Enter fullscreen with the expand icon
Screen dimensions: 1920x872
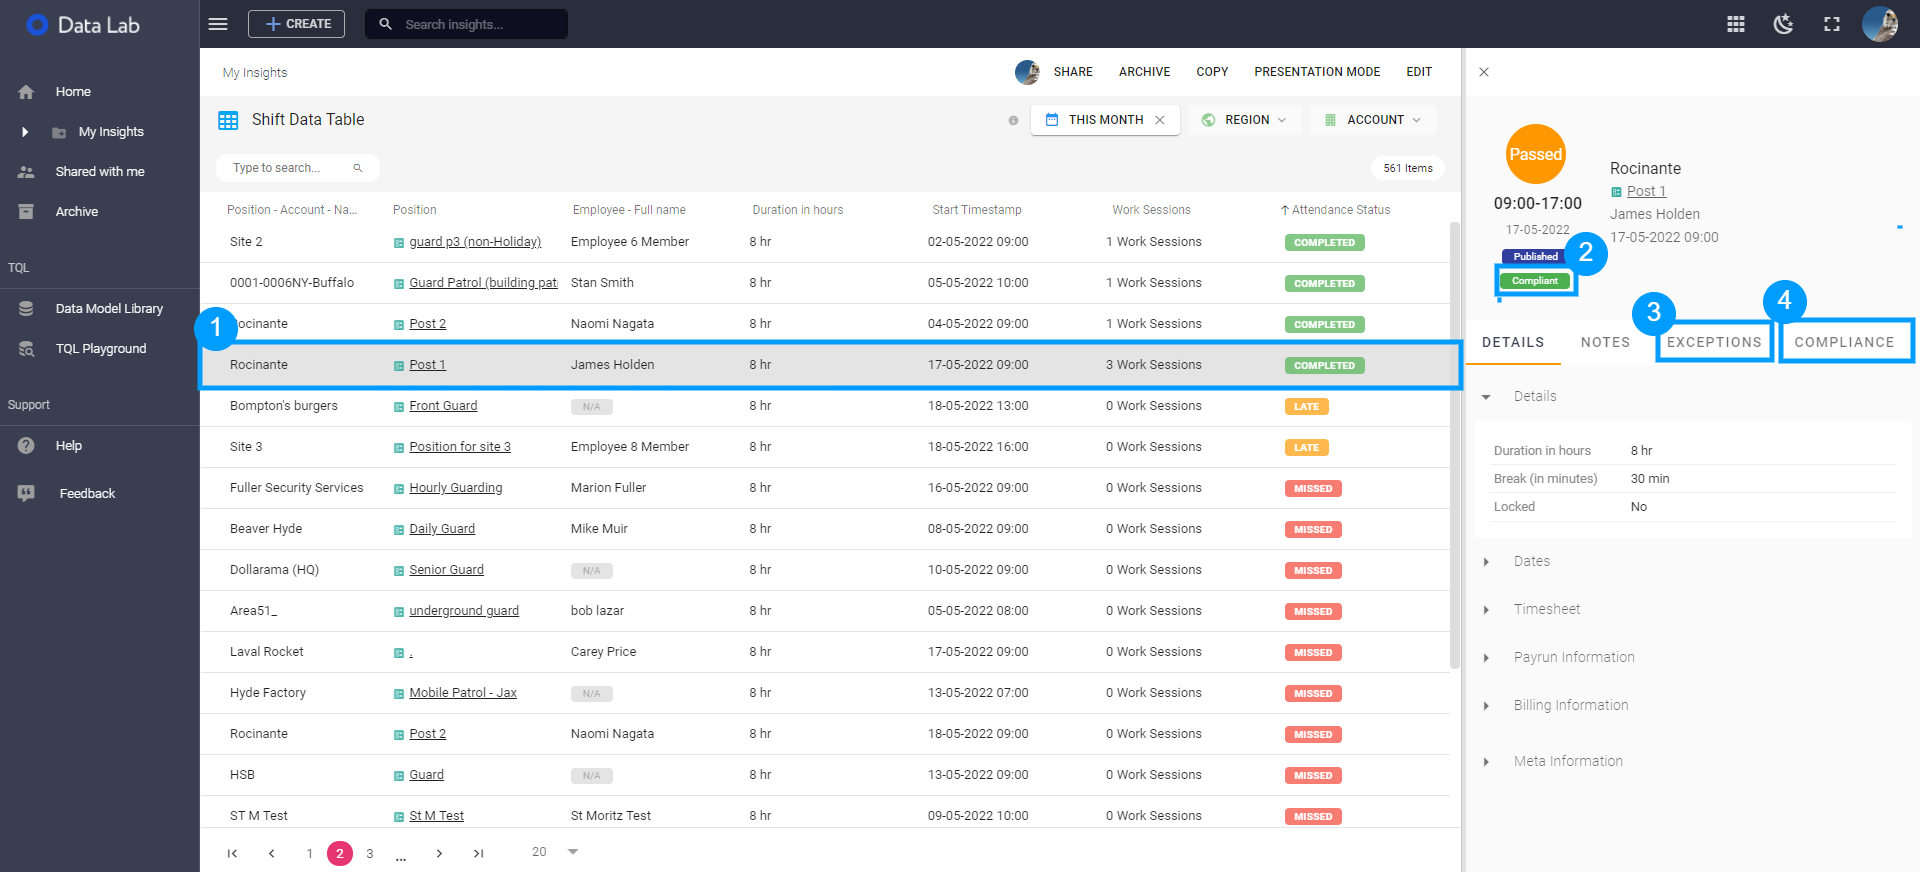(x=1832, y=24)
